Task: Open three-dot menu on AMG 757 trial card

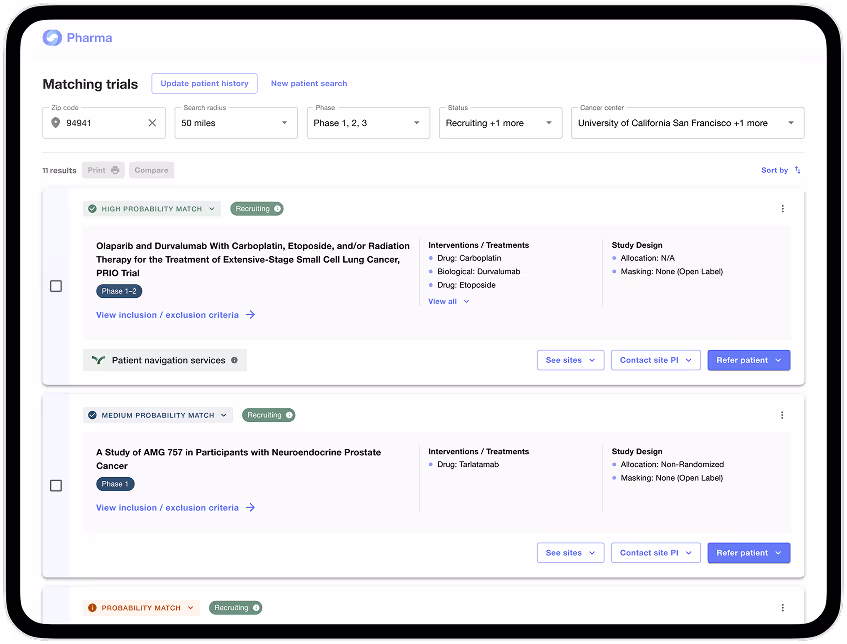Action: click(x=782, y=415)
